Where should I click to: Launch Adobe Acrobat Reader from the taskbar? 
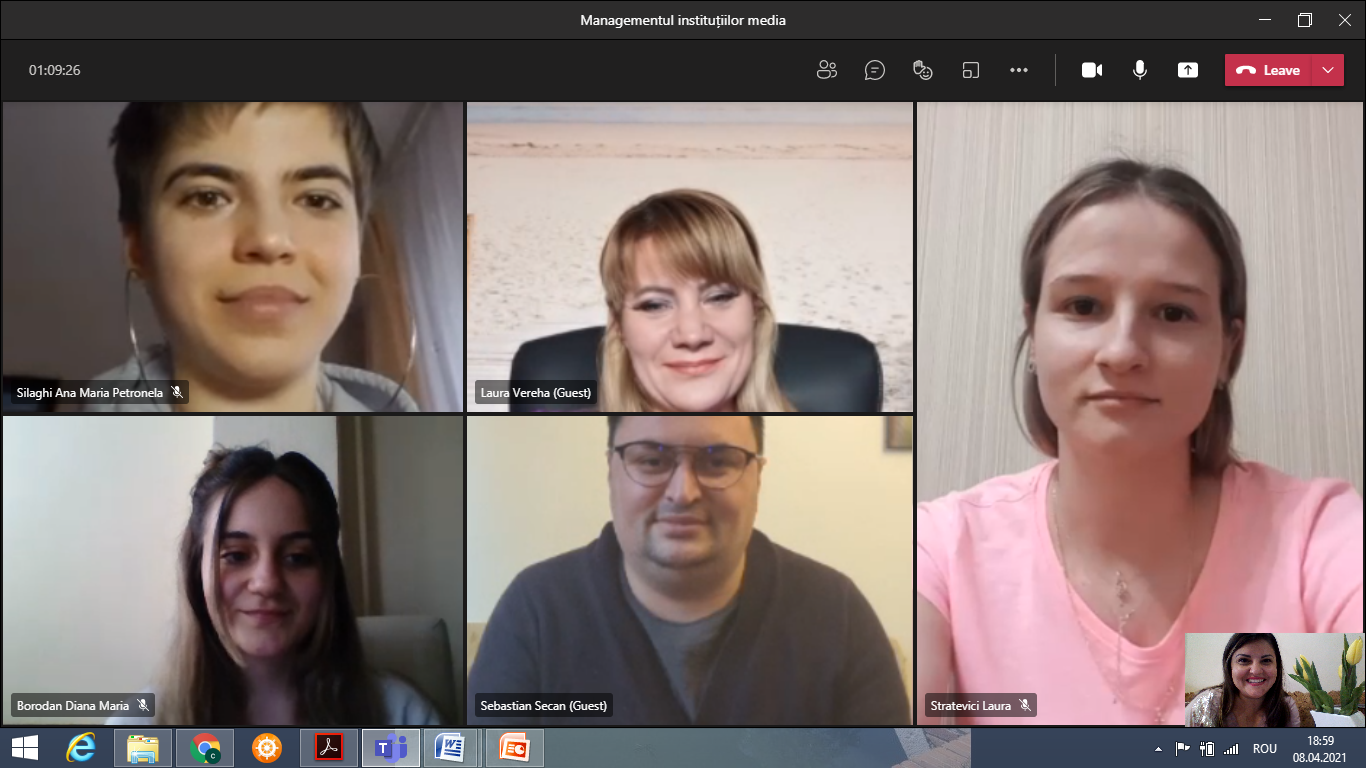pyautogui.click(x=329, y=747)
